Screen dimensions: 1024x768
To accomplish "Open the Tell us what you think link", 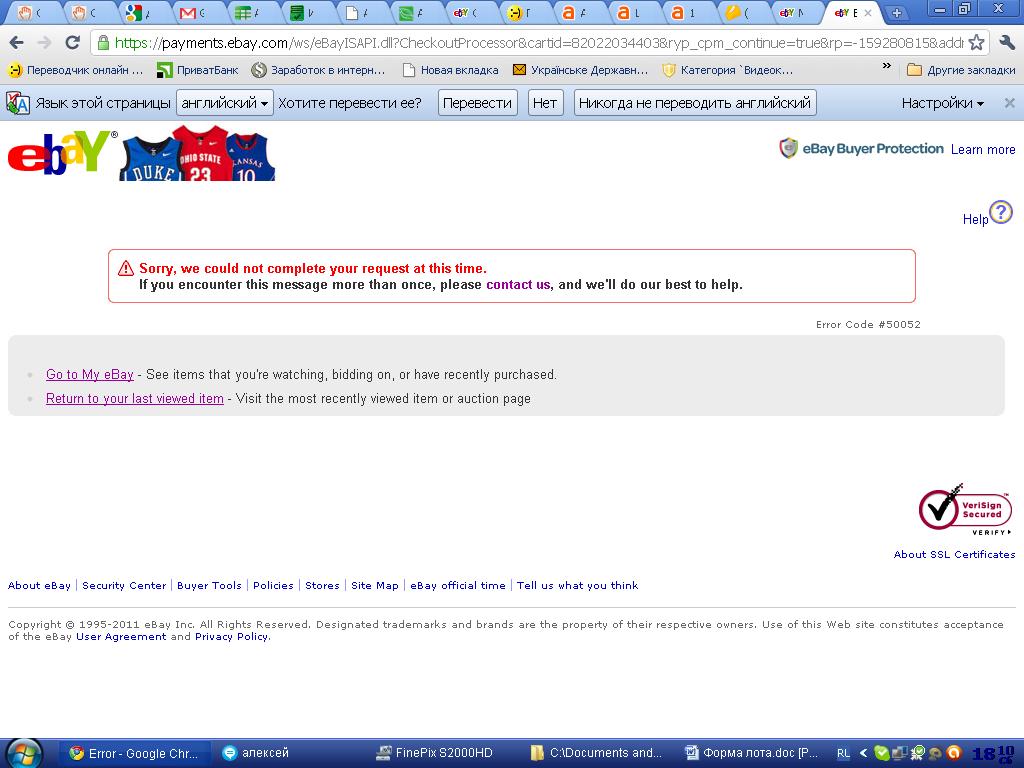I will pyautogui.click(x=577, y=585).
